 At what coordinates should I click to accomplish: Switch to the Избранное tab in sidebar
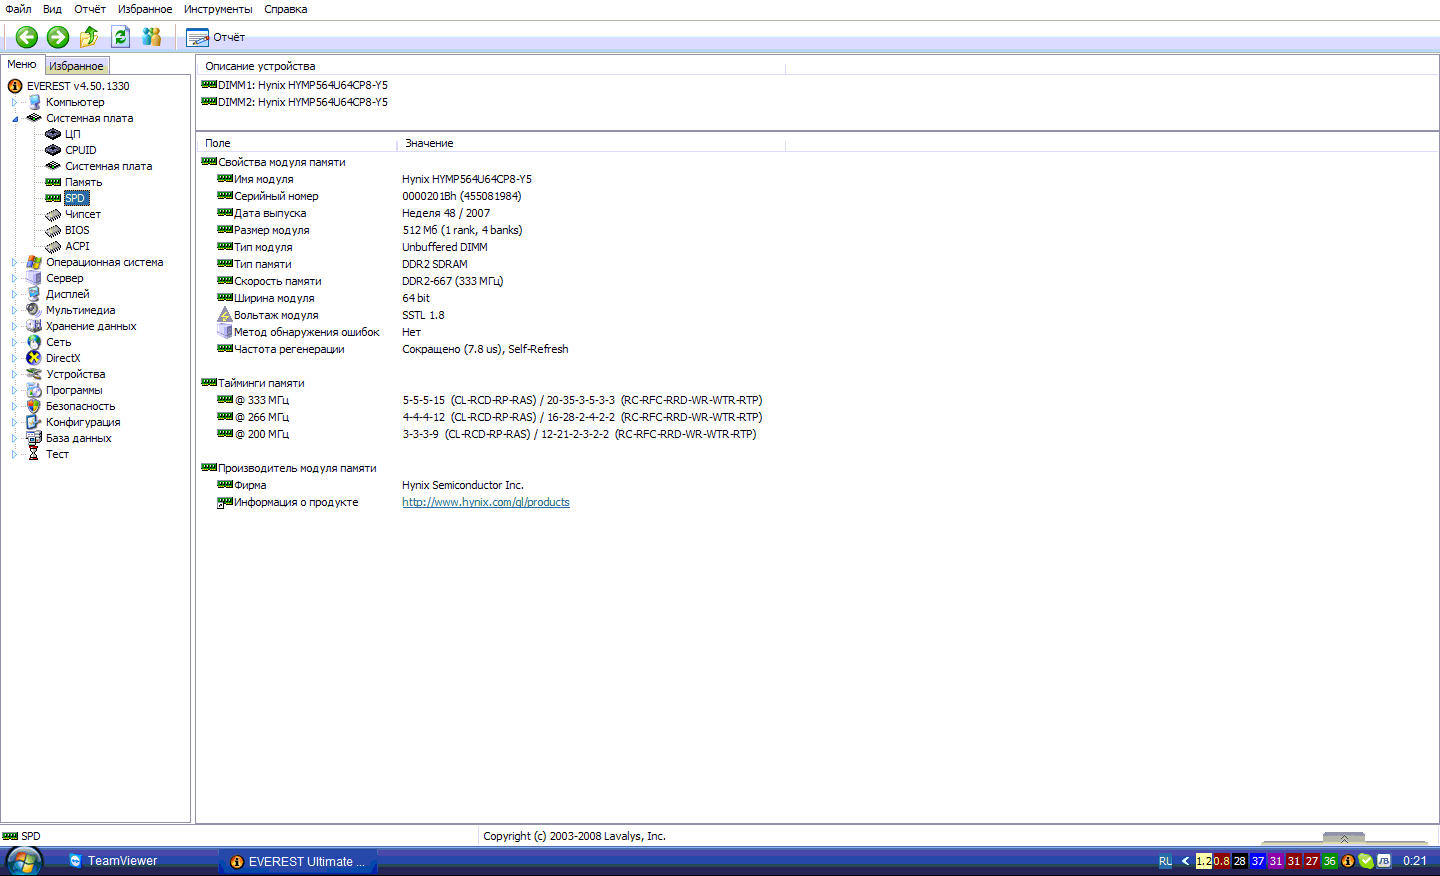point(76,66)
